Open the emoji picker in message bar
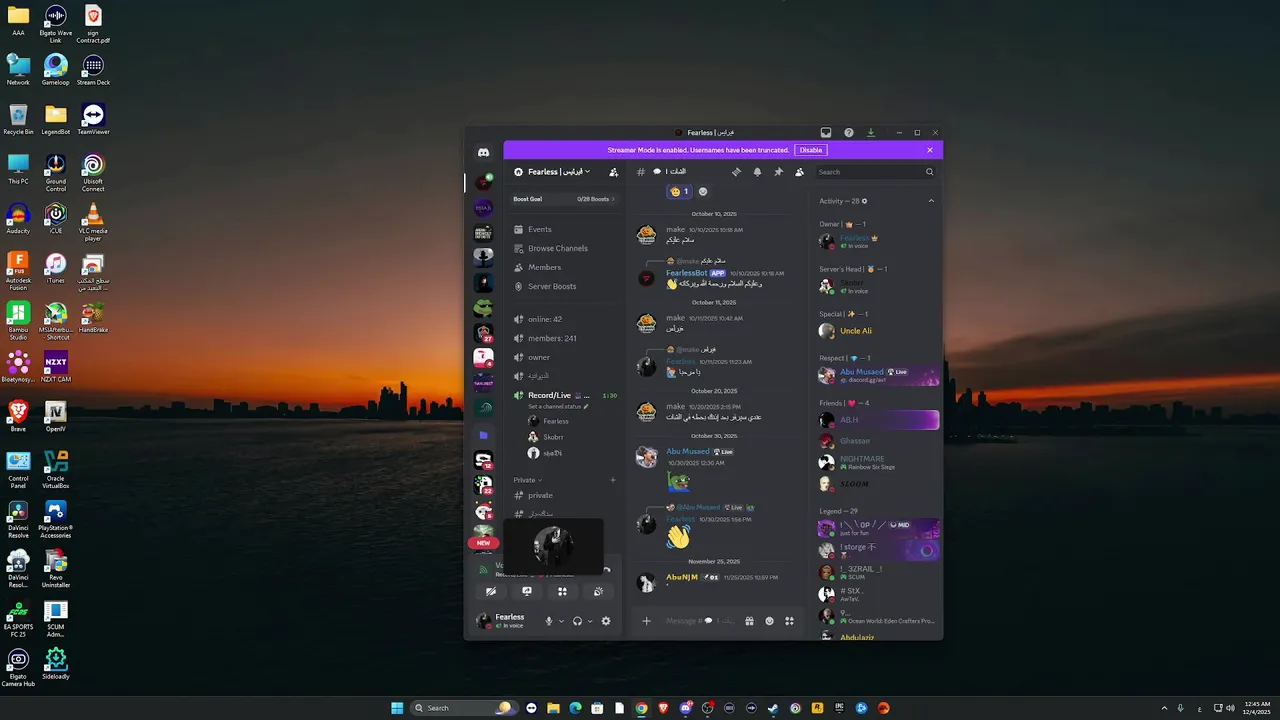 click(x=769, y=621)
